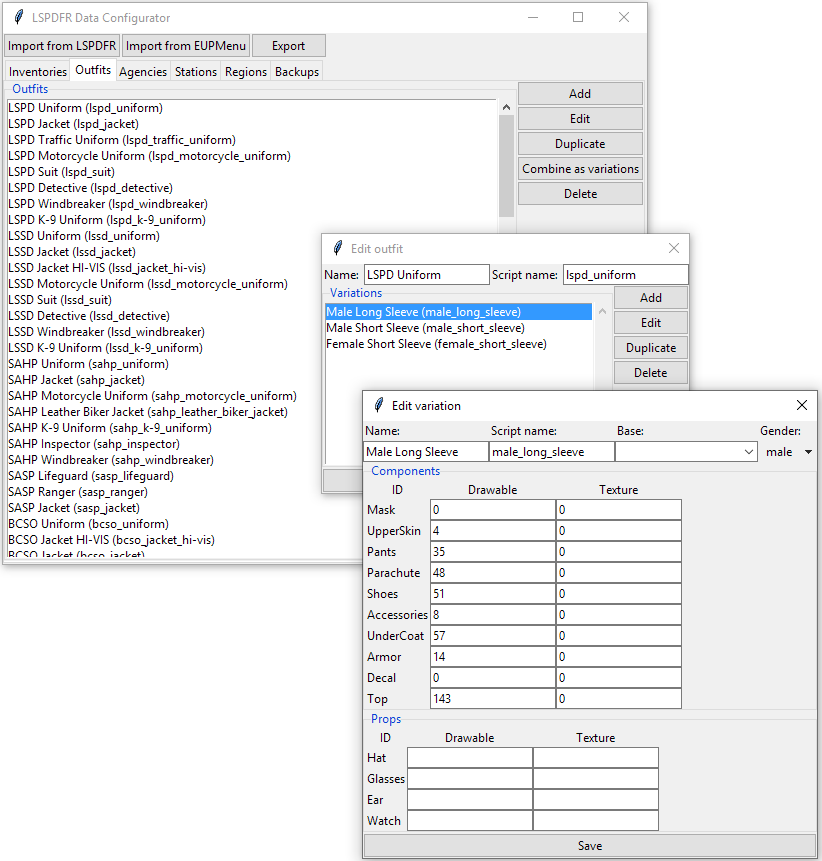Click the UnderCoat Drawable field
This screenshot has width=822, height=861.
point(493,635)
